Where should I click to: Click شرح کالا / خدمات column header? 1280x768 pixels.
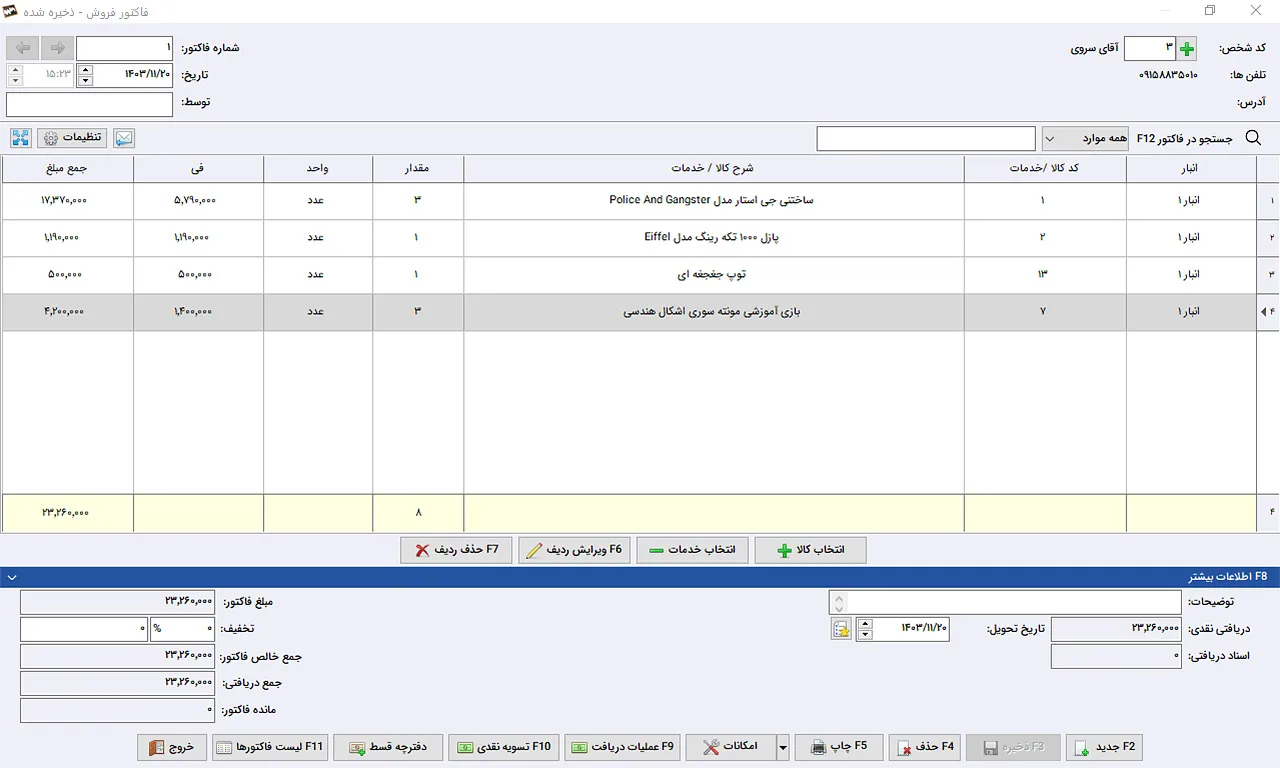tap(714, 169)
